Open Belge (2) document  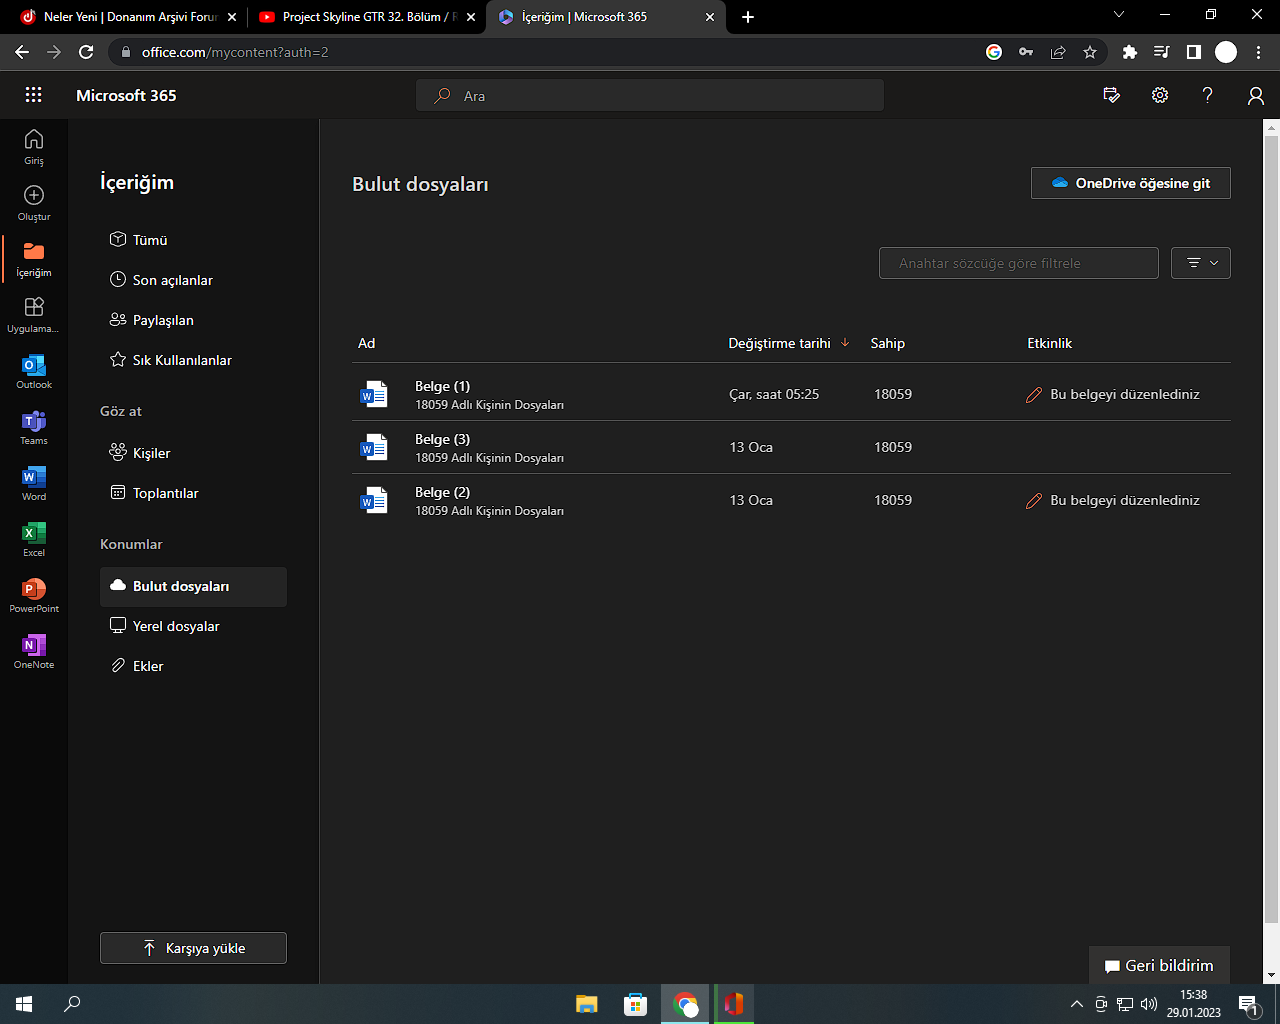(x=442, y=492)
